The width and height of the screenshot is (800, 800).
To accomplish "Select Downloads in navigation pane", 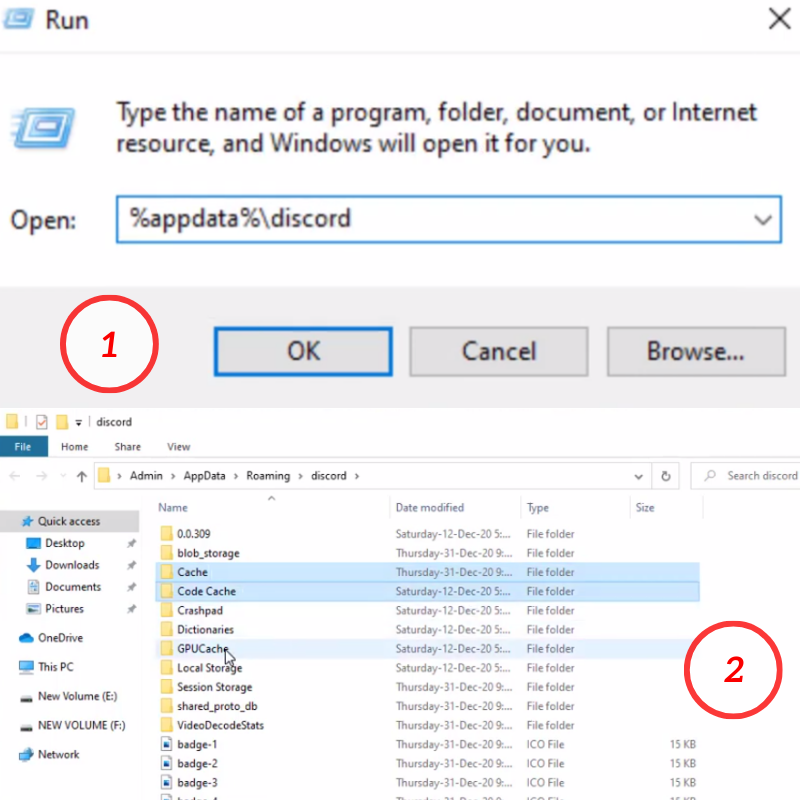I will [x=72, y=565].
